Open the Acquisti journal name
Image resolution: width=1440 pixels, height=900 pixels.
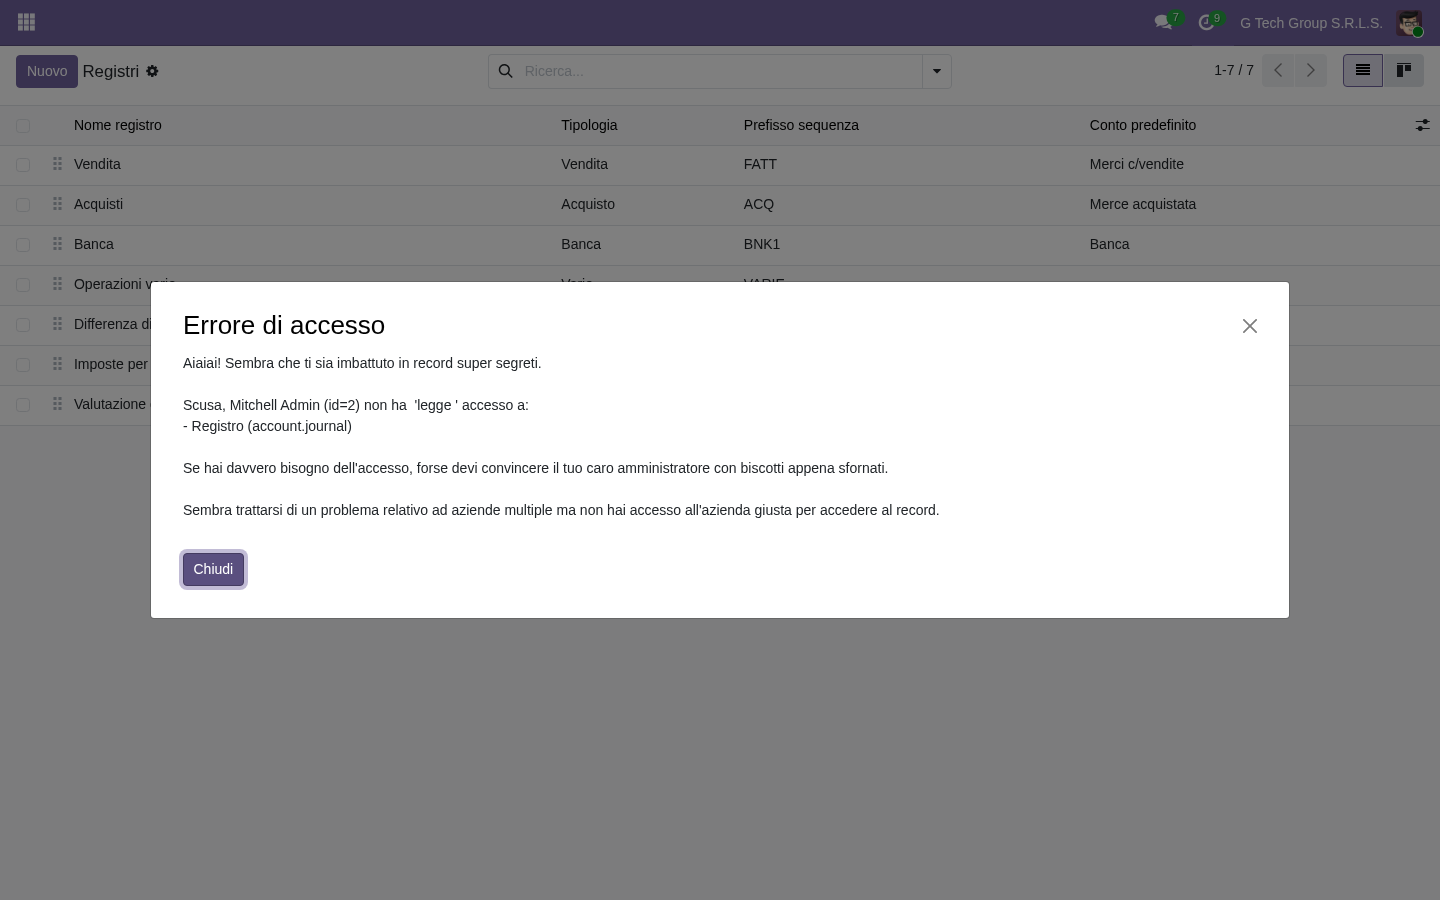click(x=98, y=204)
